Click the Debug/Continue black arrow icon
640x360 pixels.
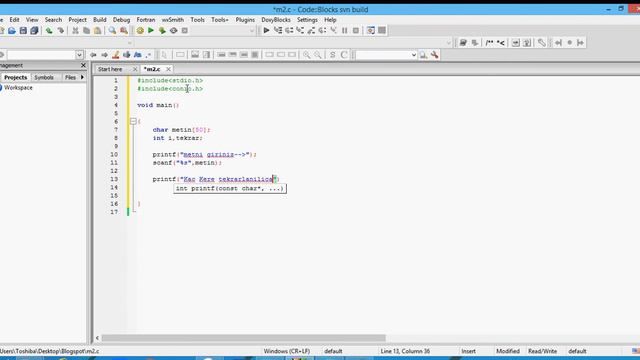[267, 31]
